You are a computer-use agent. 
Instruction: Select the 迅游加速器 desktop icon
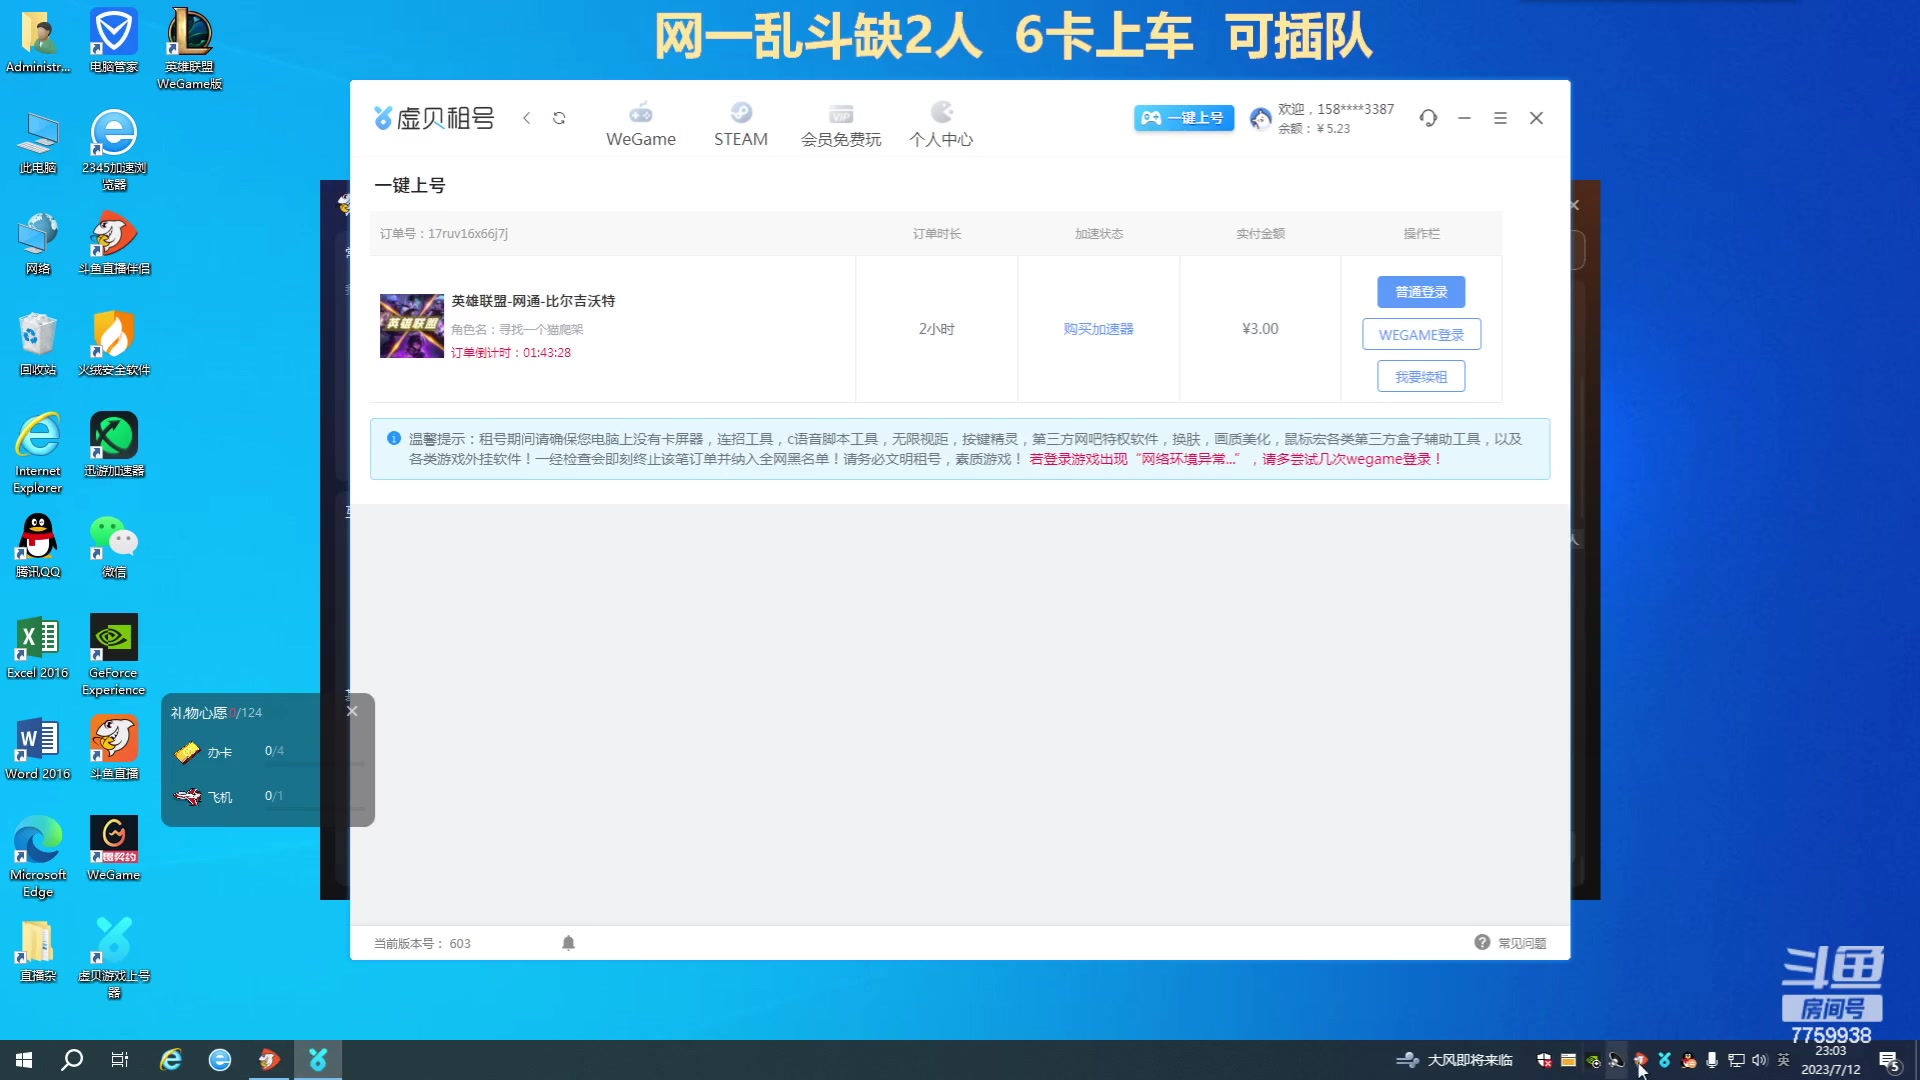[114, 445]
